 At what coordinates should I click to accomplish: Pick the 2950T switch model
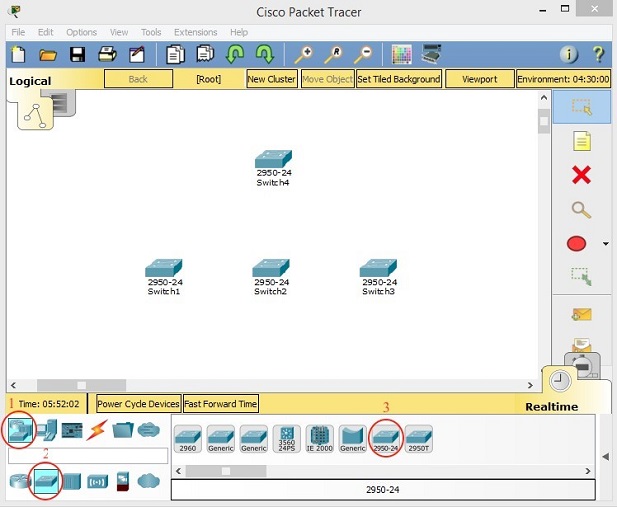419,439
